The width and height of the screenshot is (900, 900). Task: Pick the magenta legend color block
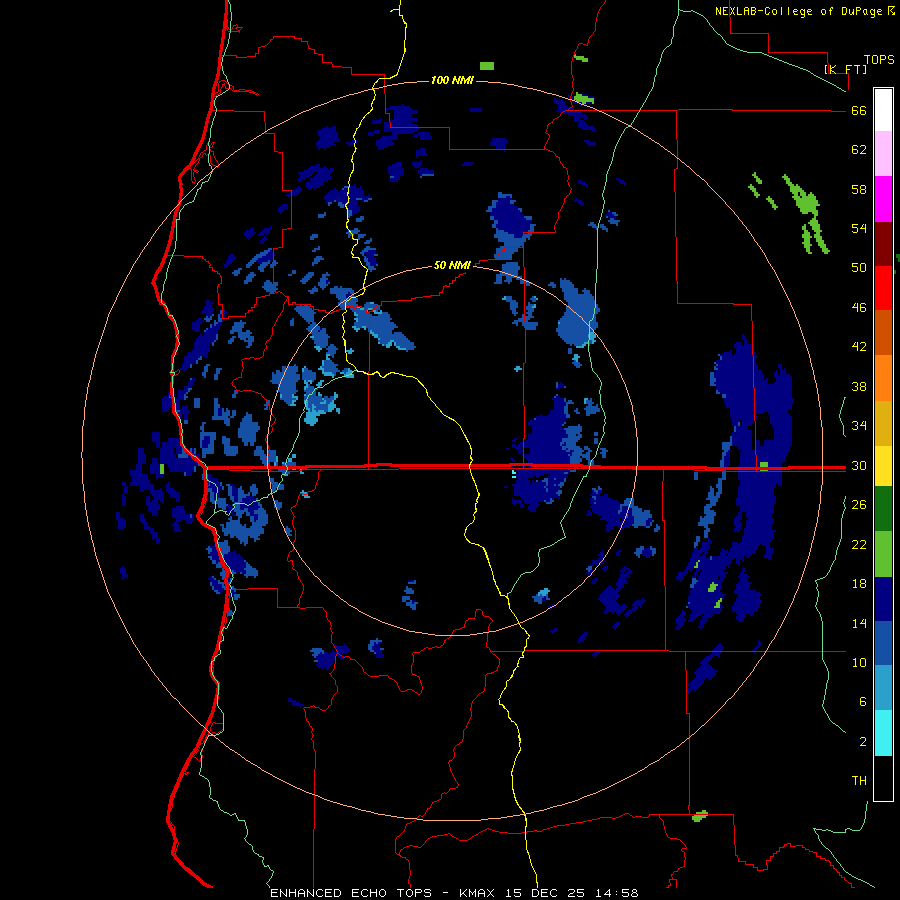883,199
